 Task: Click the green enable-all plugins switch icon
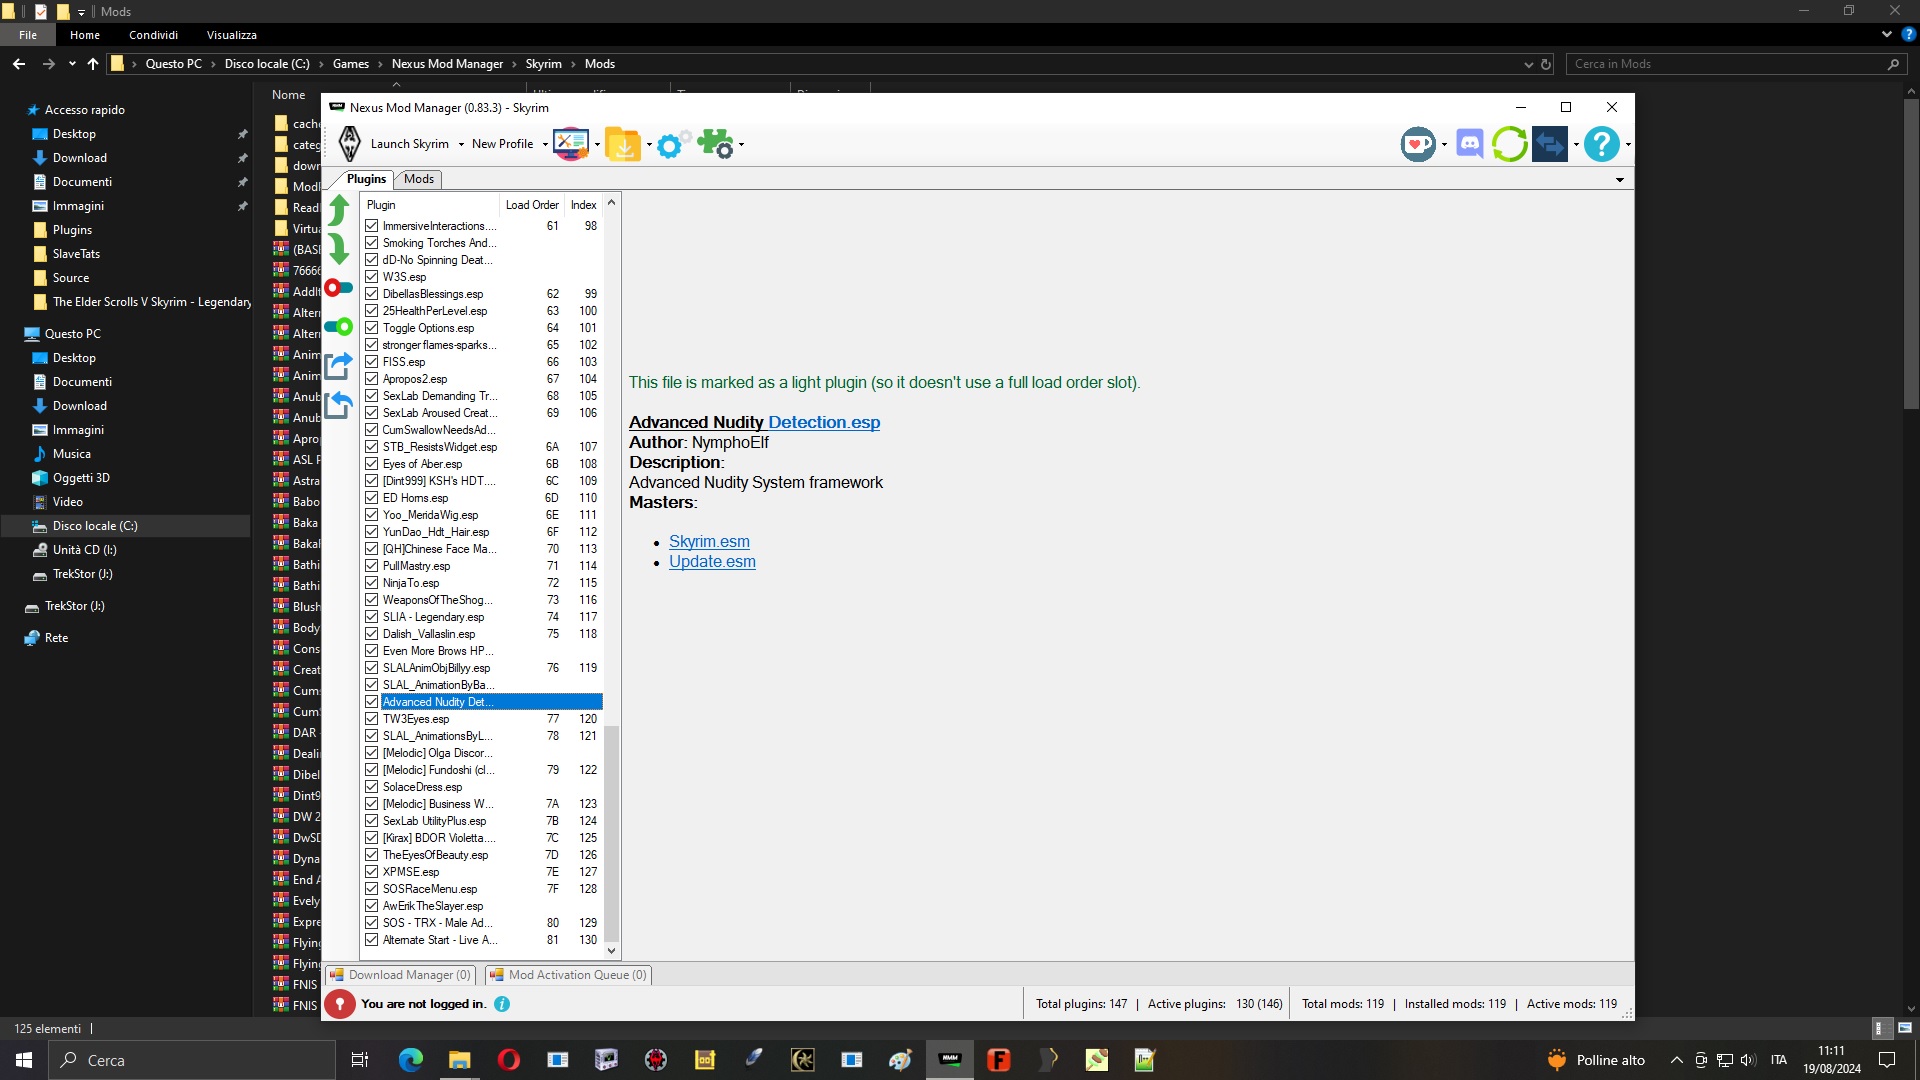[x=339, y=327]
